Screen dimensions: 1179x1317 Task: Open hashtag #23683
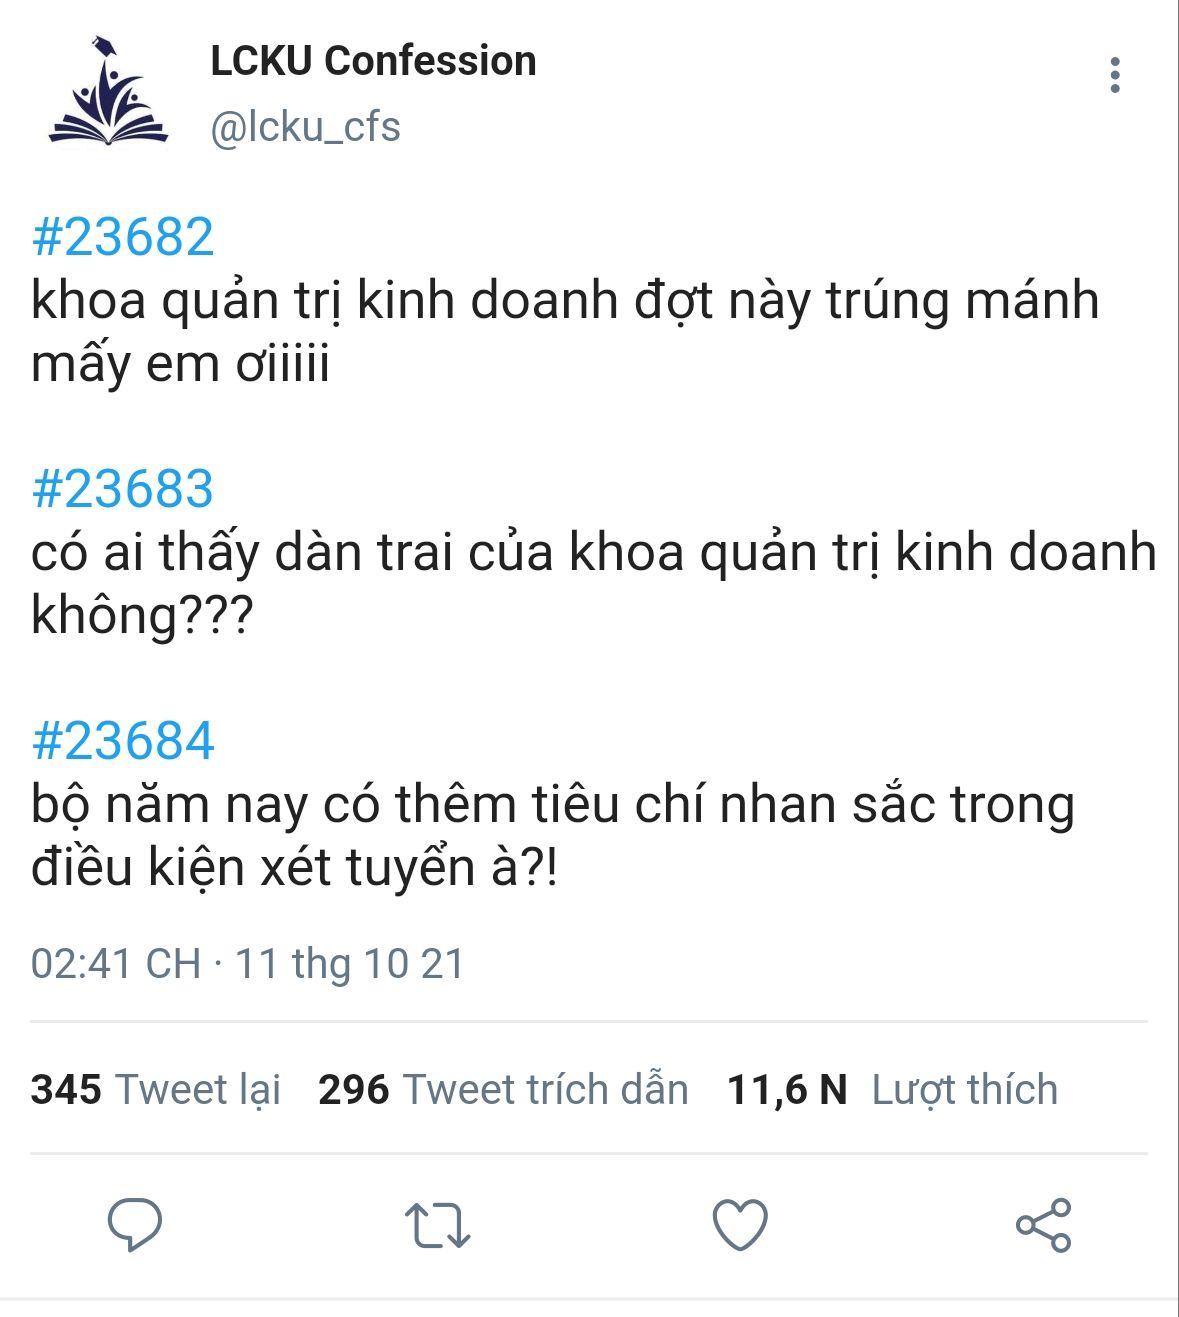coord(123,490)
